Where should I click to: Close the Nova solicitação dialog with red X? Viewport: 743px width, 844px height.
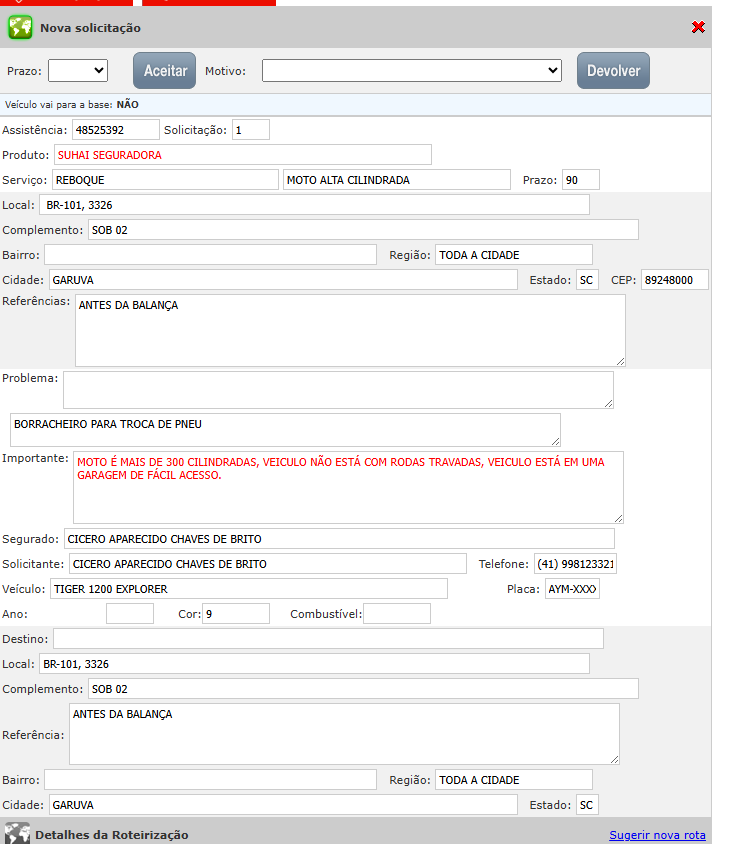(x=698, y=27)
